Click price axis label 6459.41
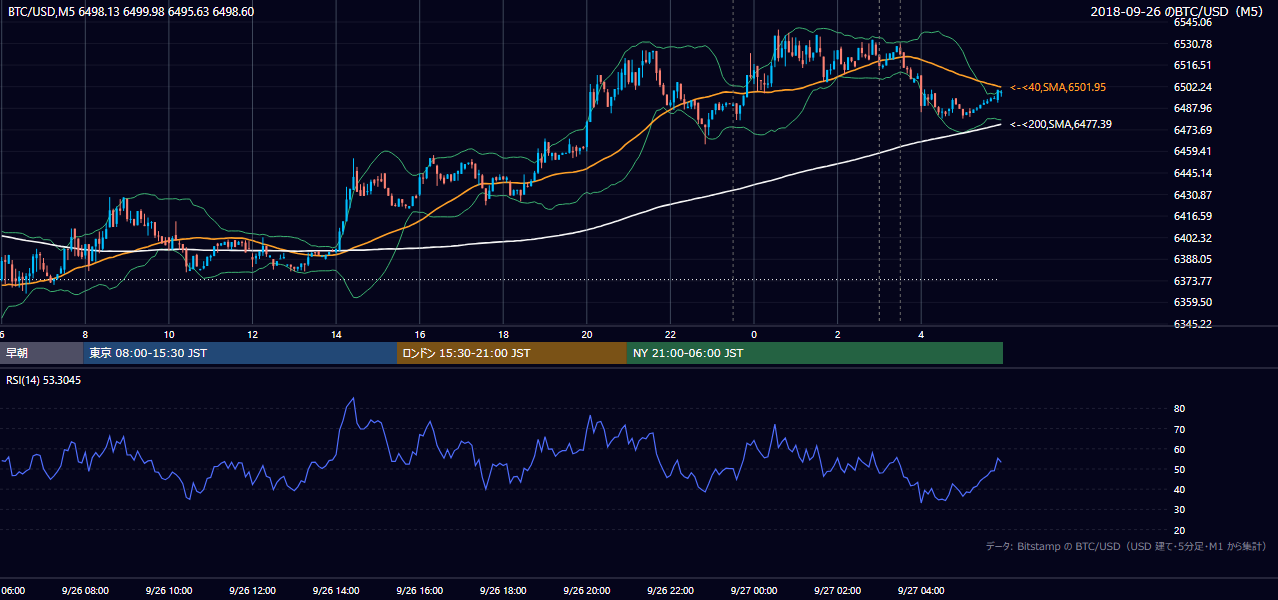Image resolution: width=1278 pixels, height=600 pixels. 1193,151
